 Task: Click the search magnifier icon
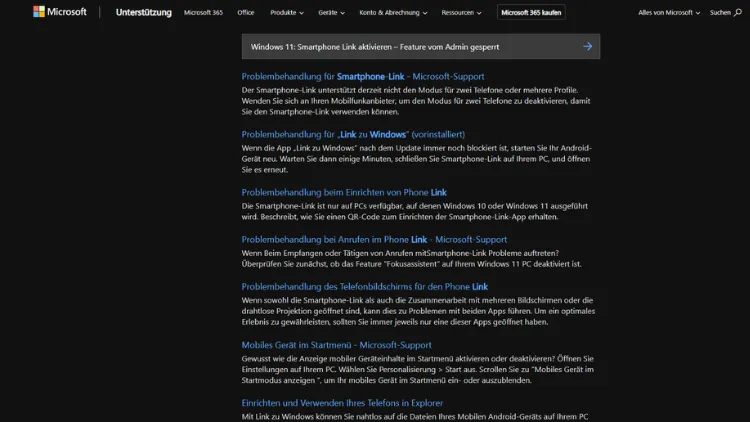click(x=738, y=12)
